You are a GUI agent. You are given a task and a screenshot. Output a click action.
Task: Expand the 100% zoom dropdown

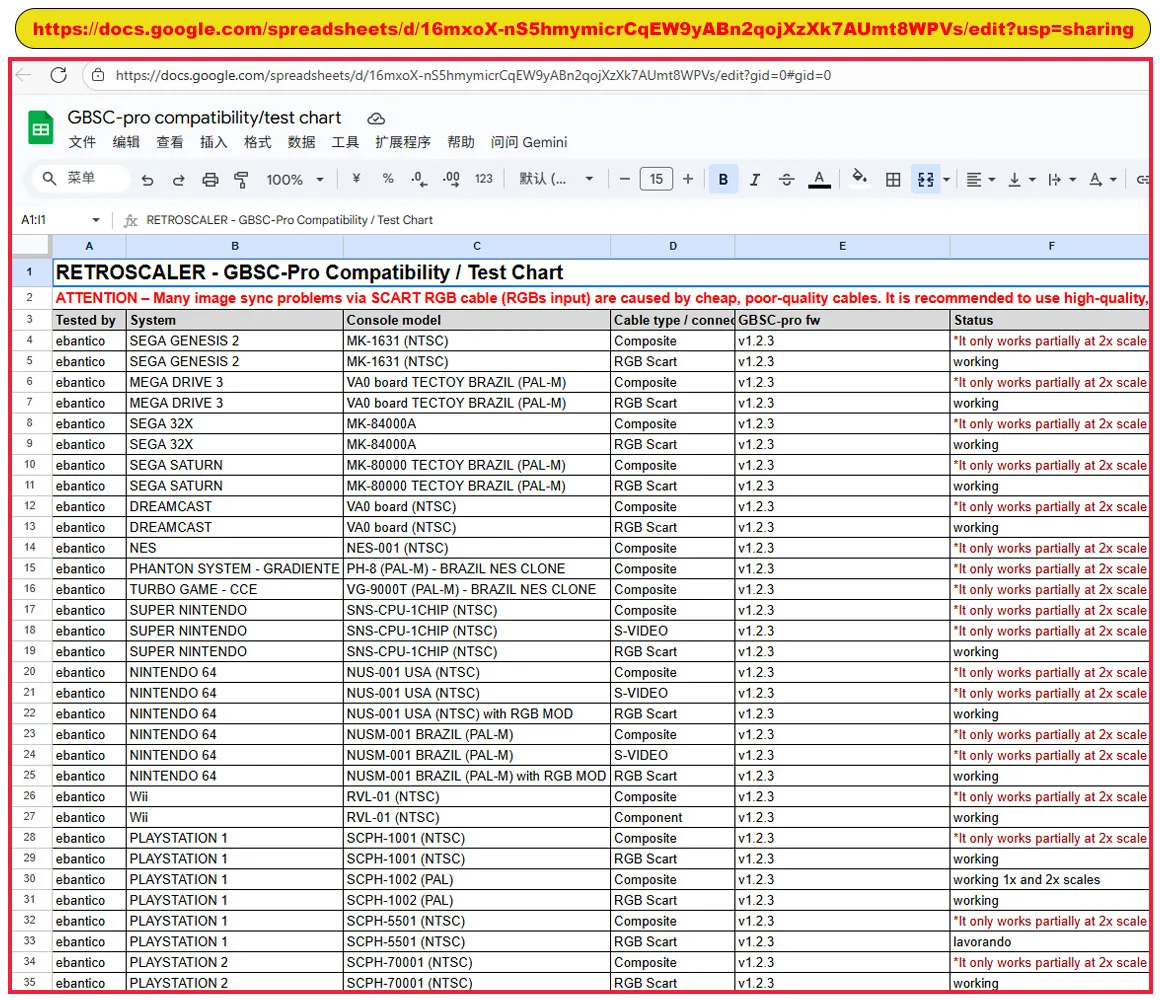pyautogui.click(x=295, y=179)
